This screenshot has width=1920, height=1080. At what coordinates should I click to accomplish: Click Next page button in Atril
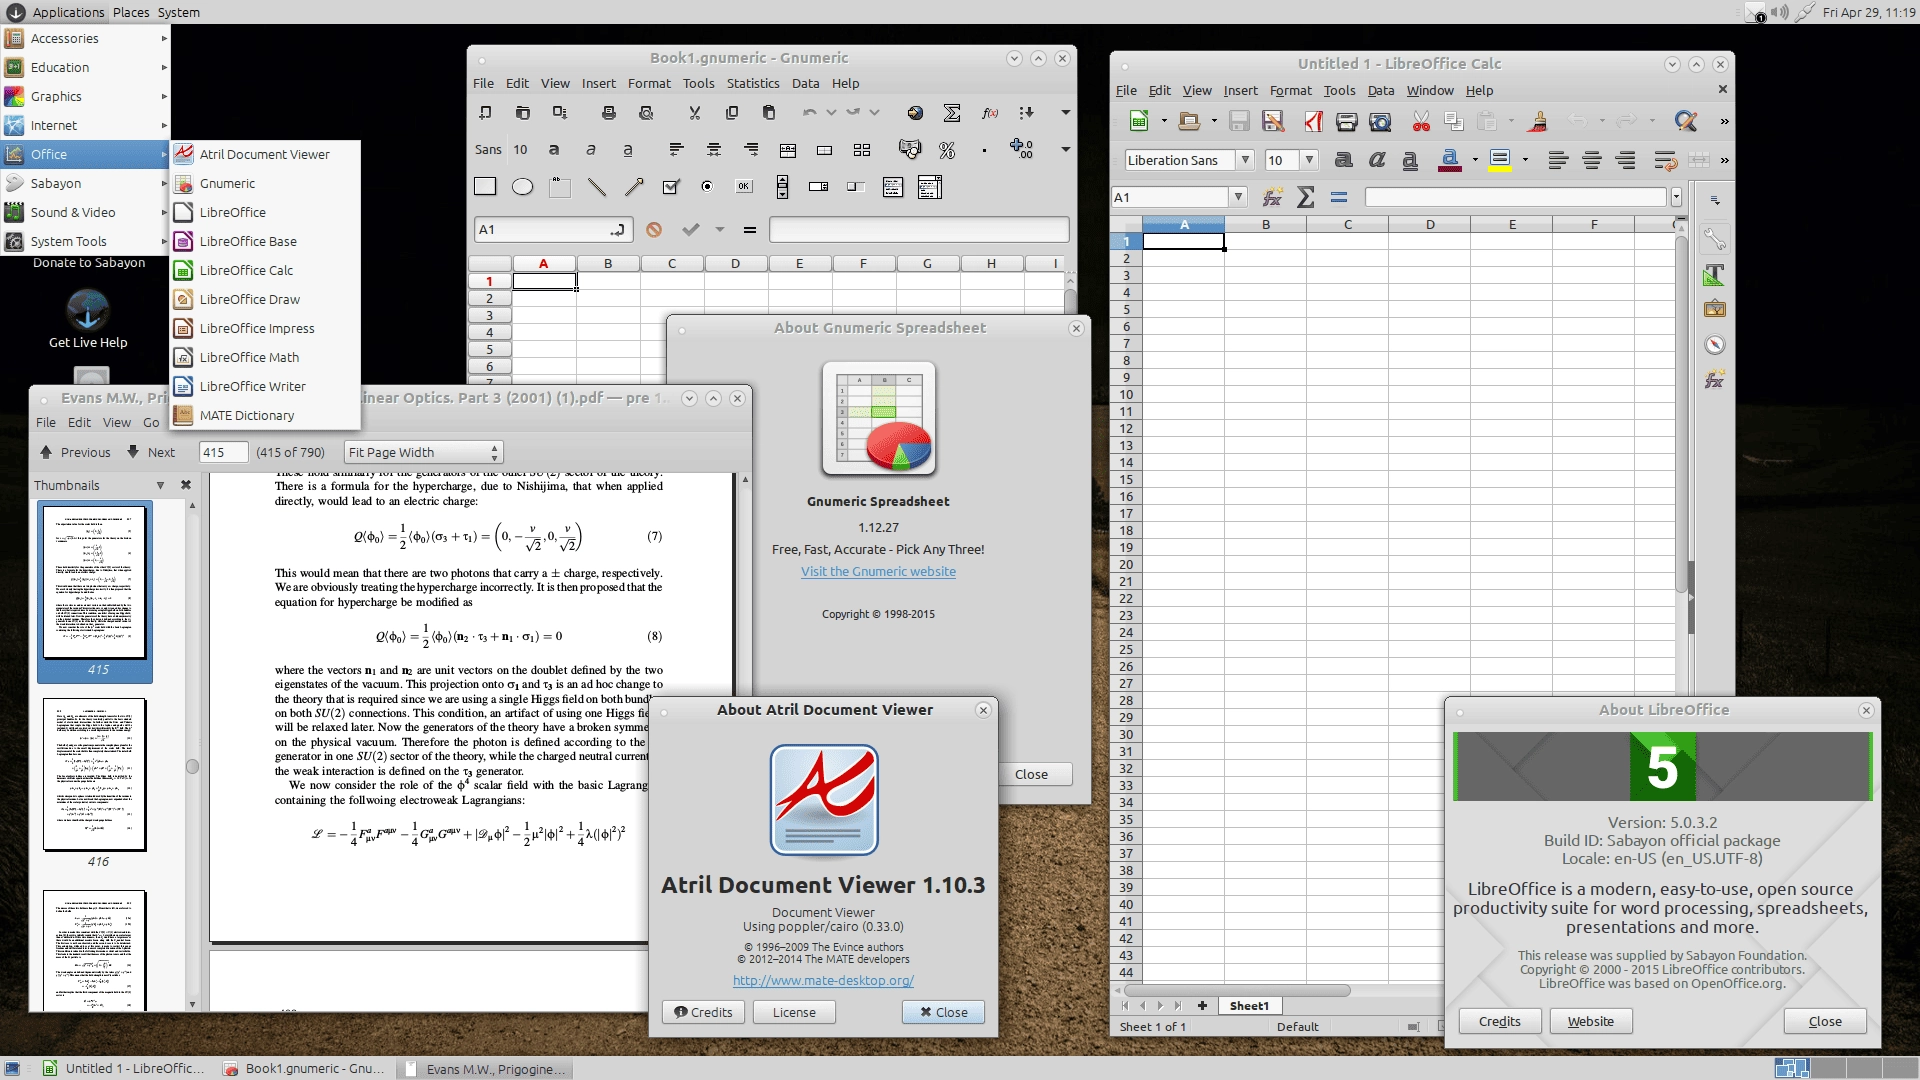coord(150,453)
